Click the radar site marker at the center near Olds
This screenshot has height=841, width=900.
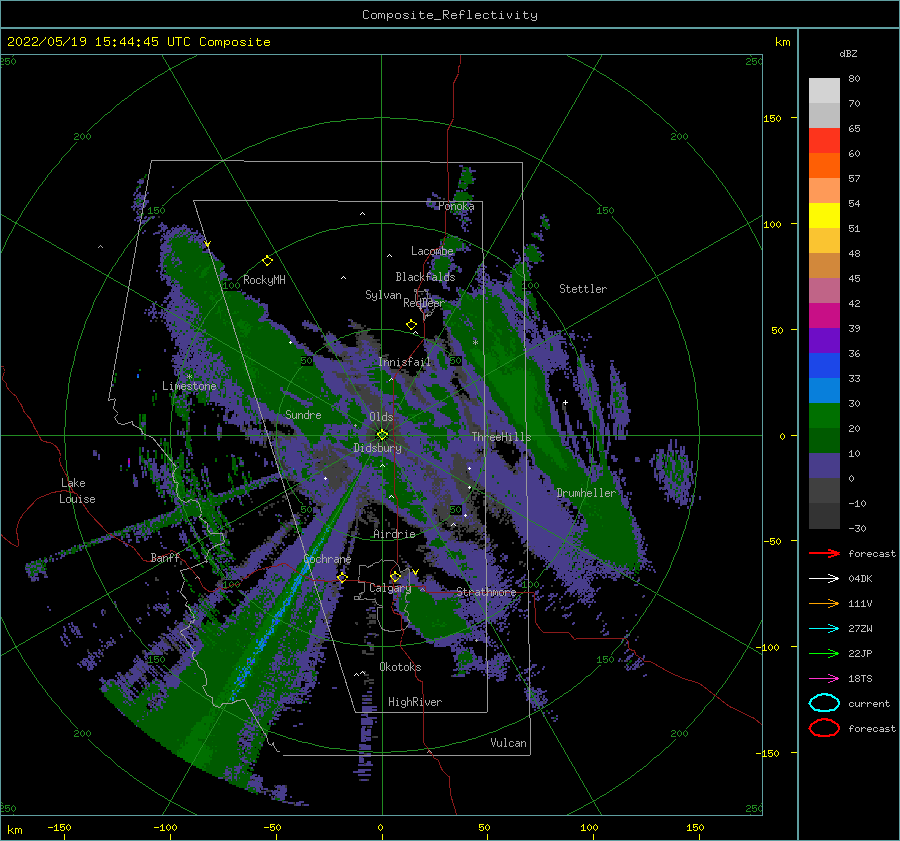(382, 435)
